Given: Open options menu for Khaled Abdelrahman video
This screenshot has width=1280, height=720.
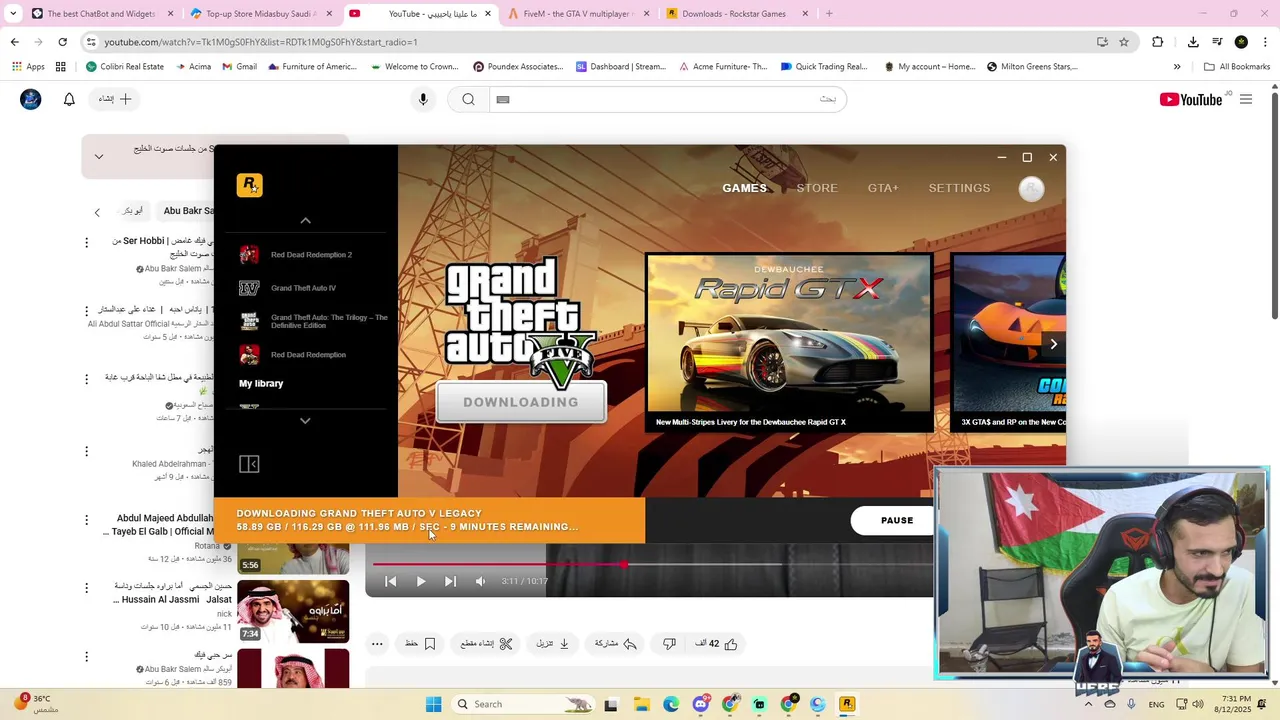Looking at the screenshot, I should [86, 451].
